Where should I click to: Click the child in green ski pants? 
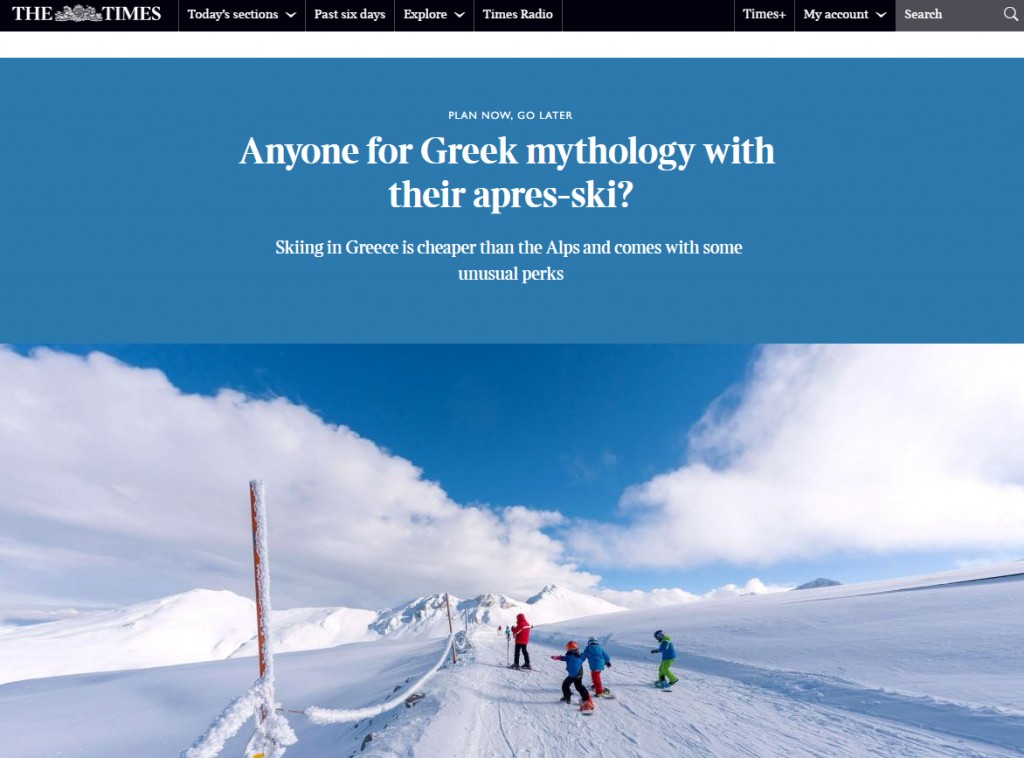point(665,659)
